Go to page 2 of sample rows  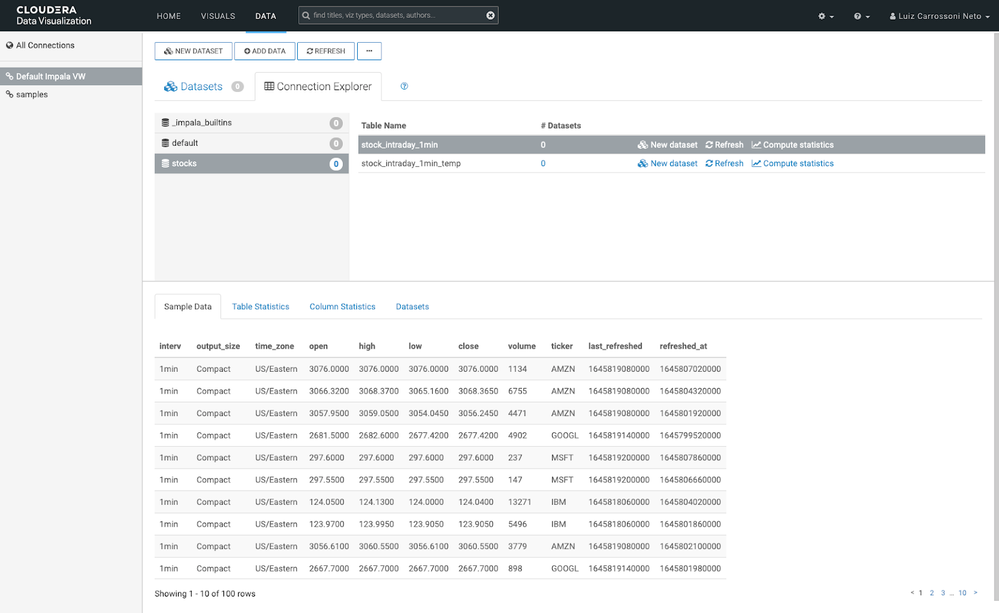931,593
